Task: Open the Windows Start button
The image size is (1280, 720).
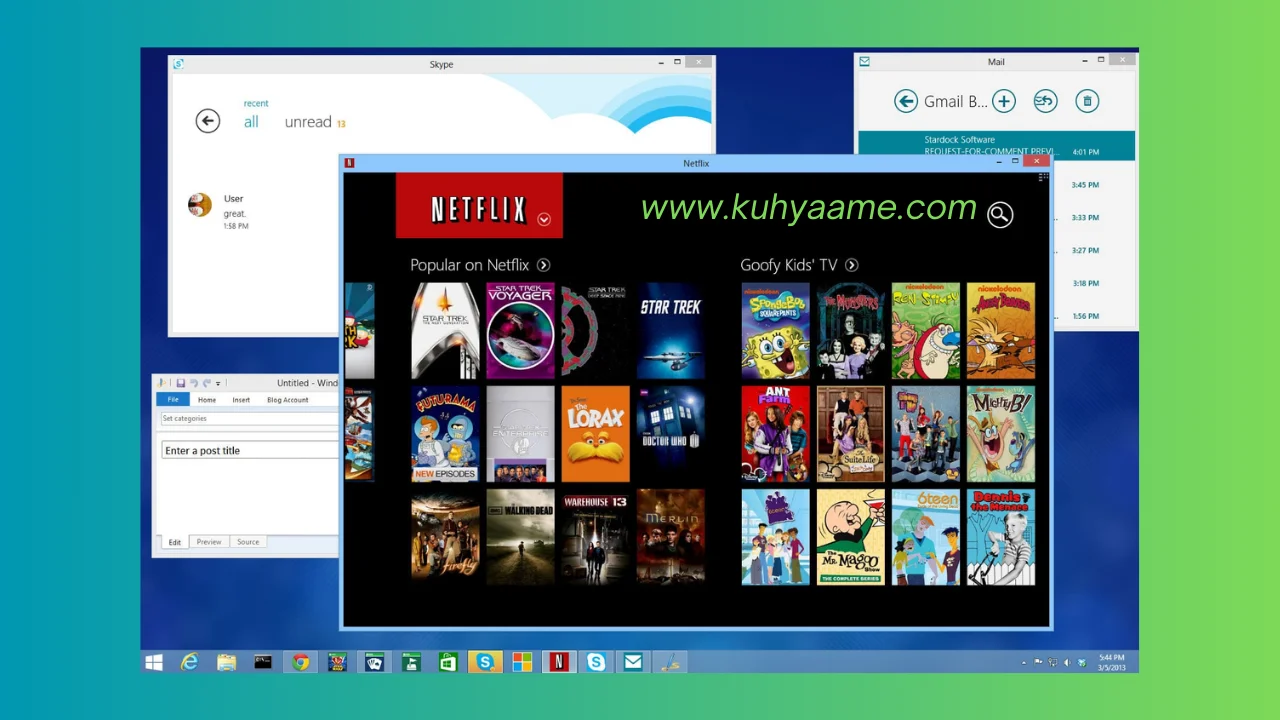Action: [x=154, y=662]
